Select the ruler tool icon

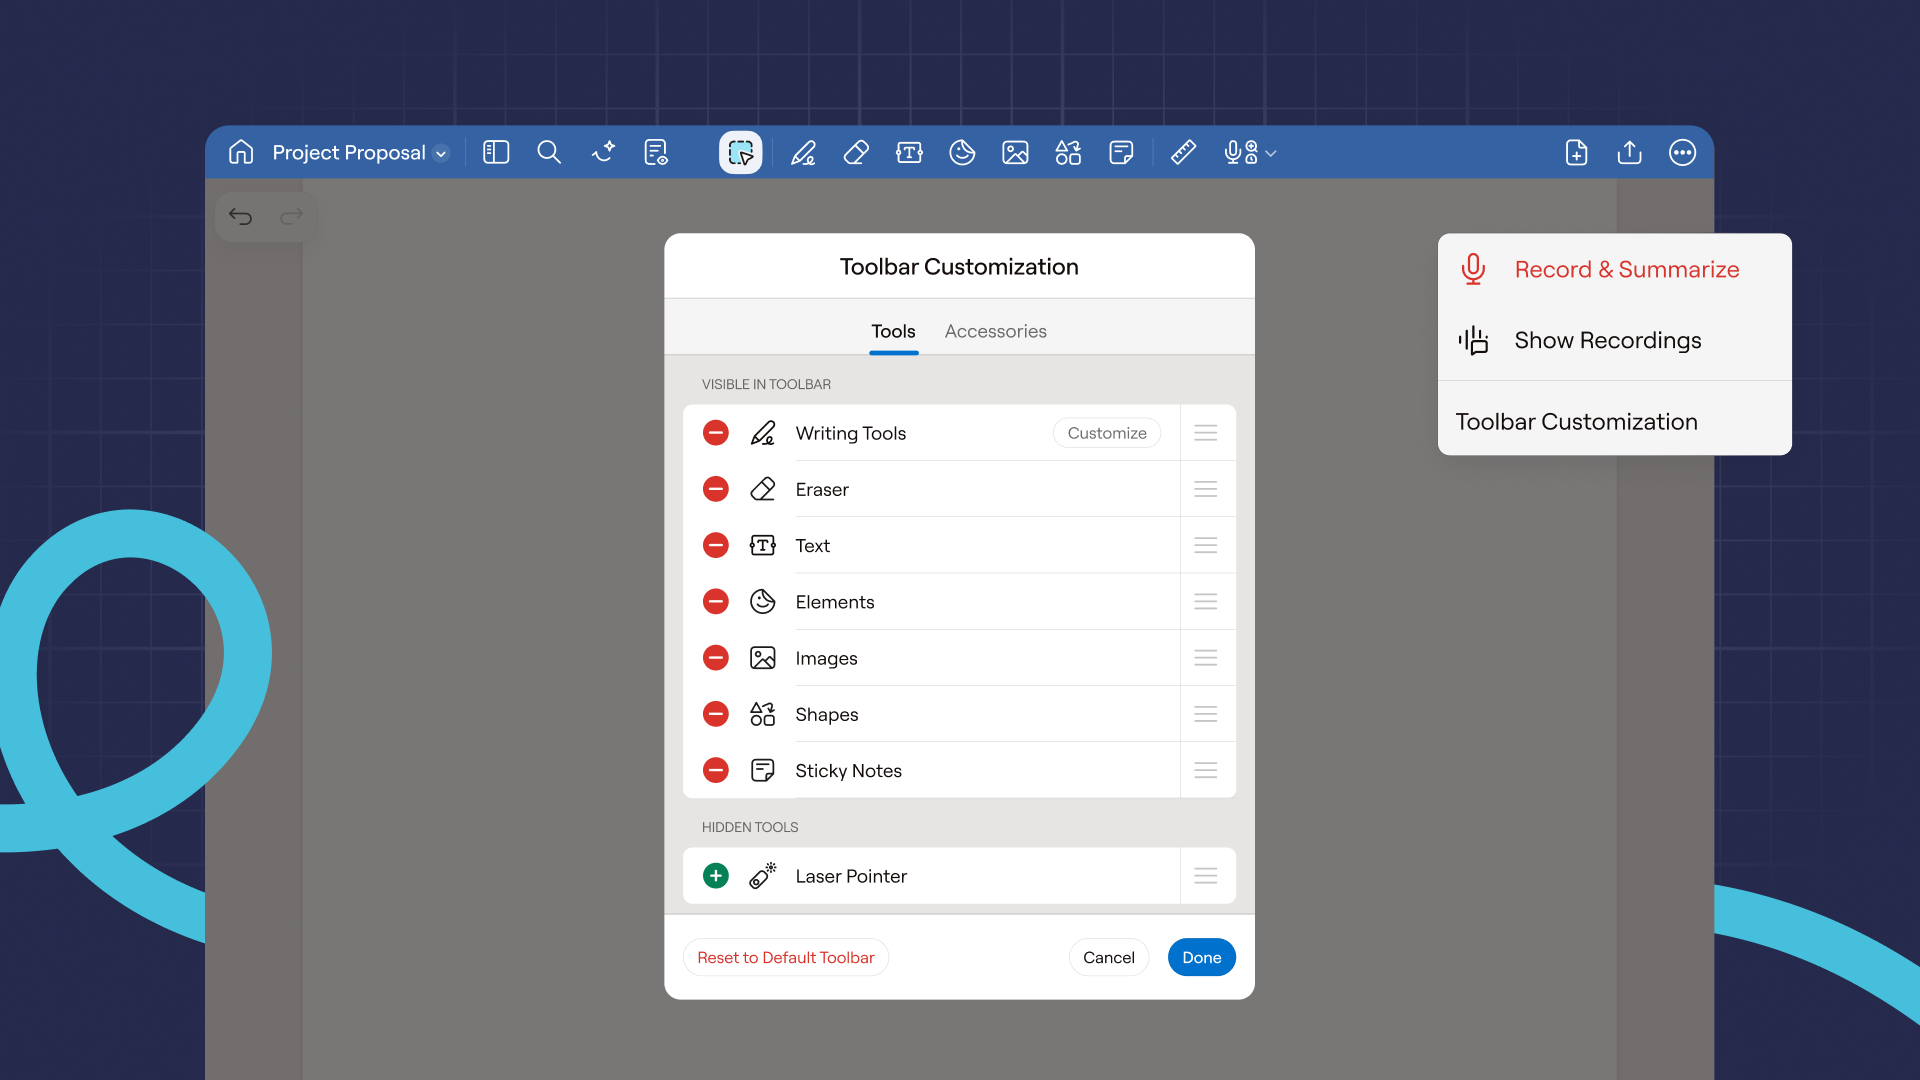point(1183,152)
